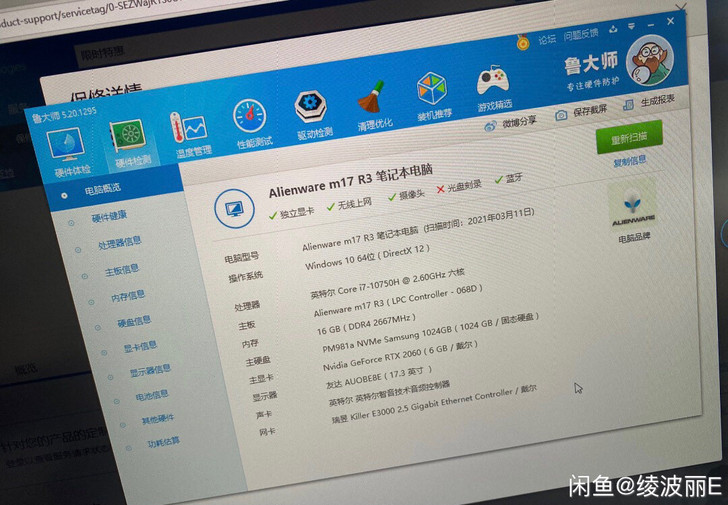Open 问题反馈 feedback link
Screen dimensions: 728x505
click(581, 34)
